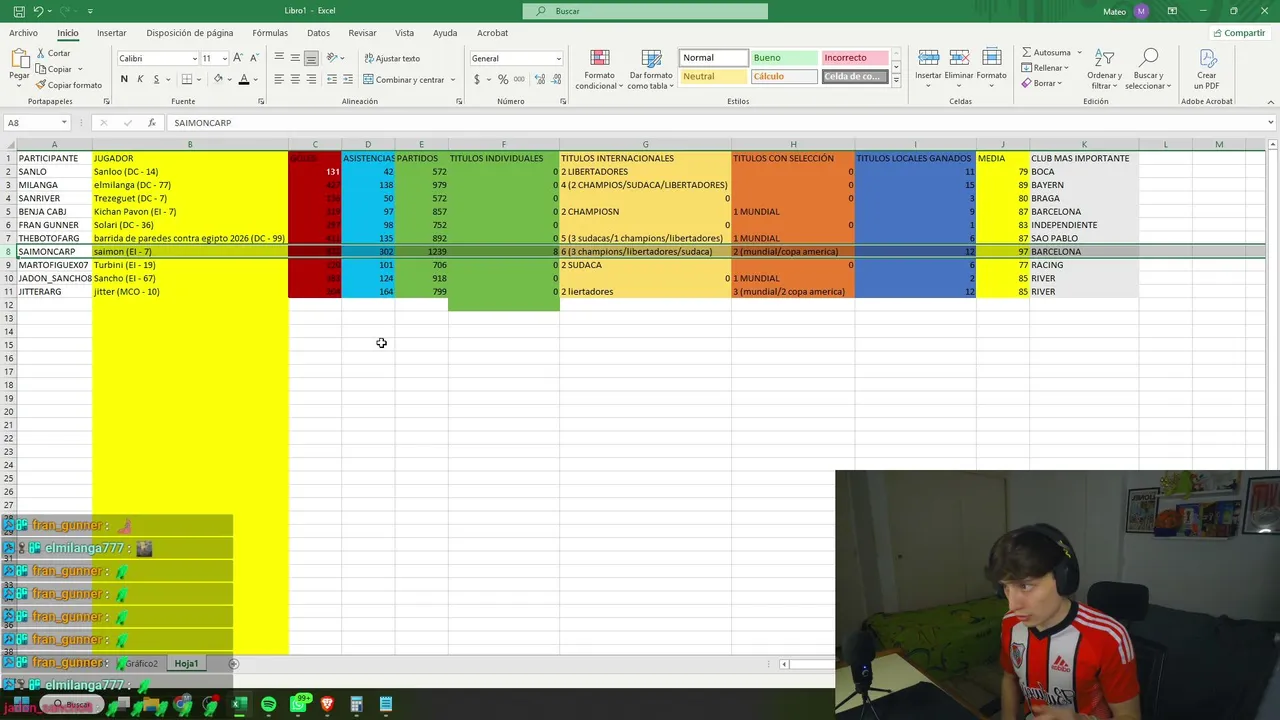Click the Compartir share button
Viewport: 1280px width, 720px height.
pos(1239,33)
